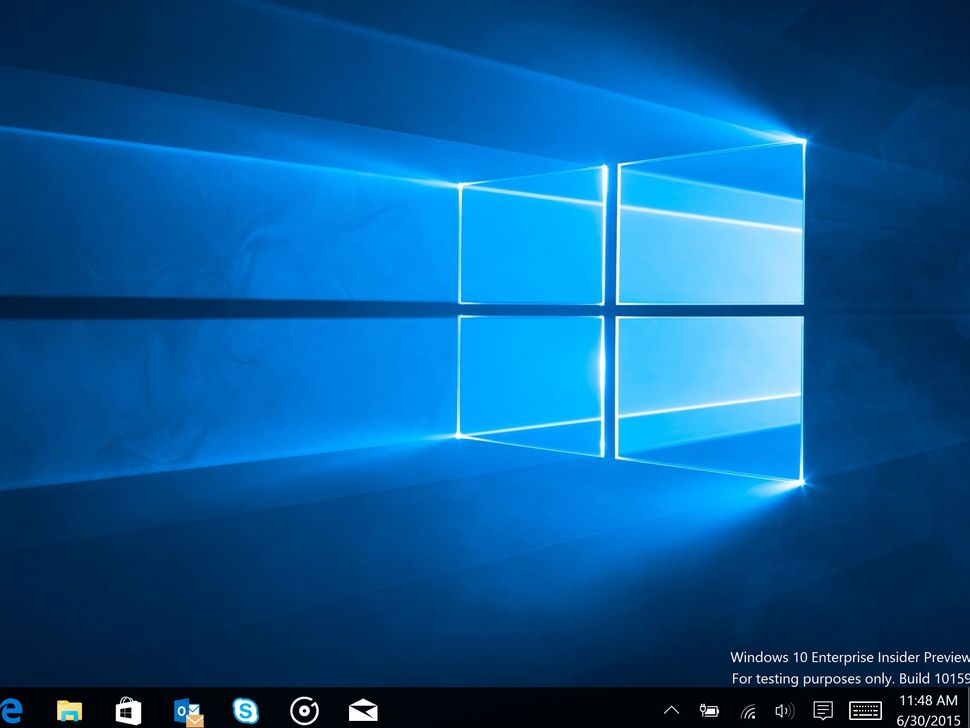The width and height of the screenshot is (970, 728).
Task: Check Wi-Fi signal via network icon
Action: 748,711
